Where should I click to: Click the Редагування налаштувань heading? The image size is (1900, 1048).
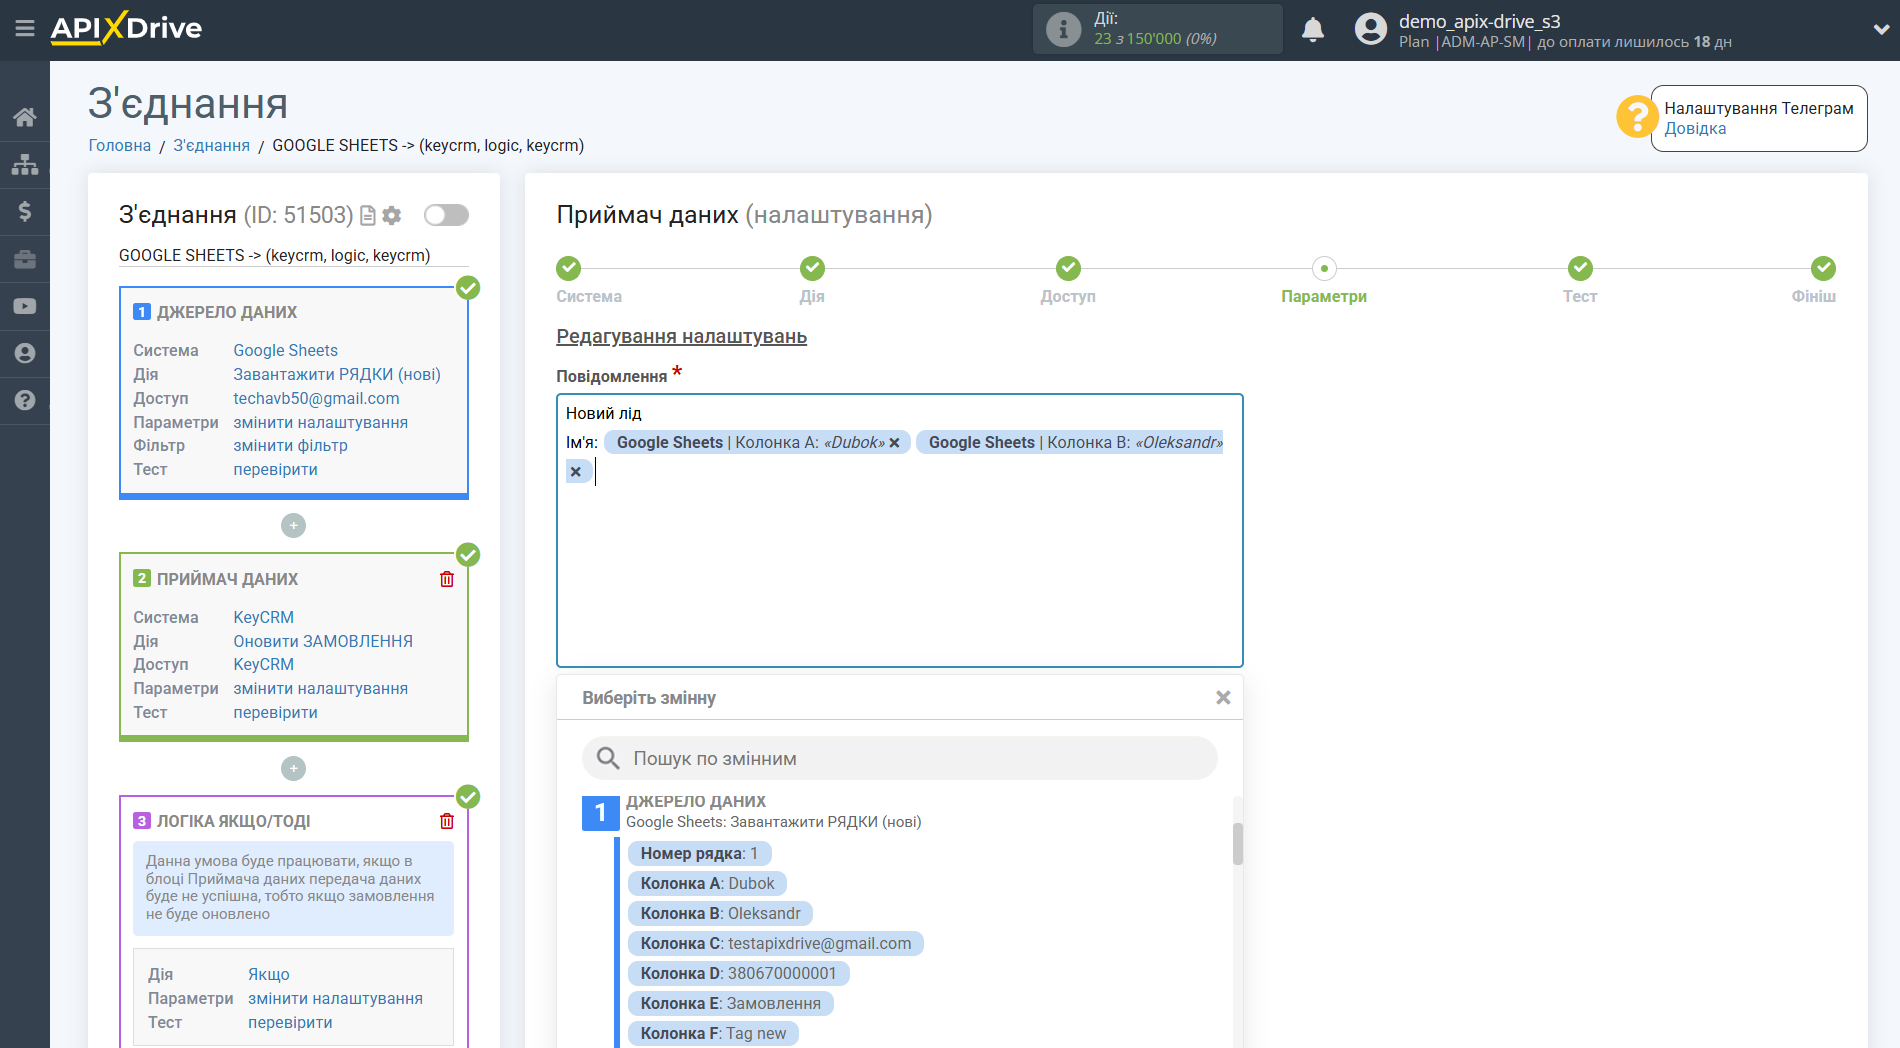681,337
